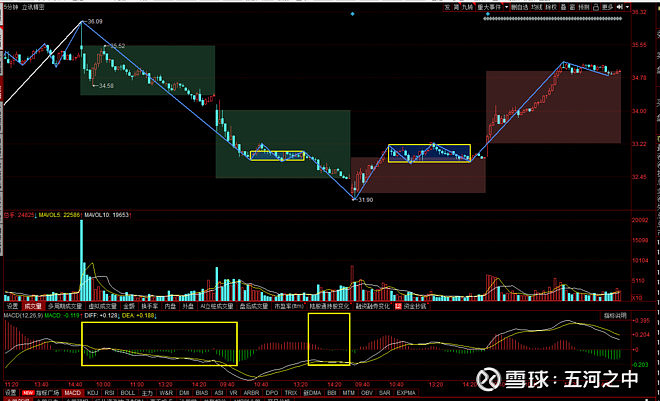Click the lock icon in top toolbar
Viewport: 660px width, 401px height.
click(x=596, y=7)
